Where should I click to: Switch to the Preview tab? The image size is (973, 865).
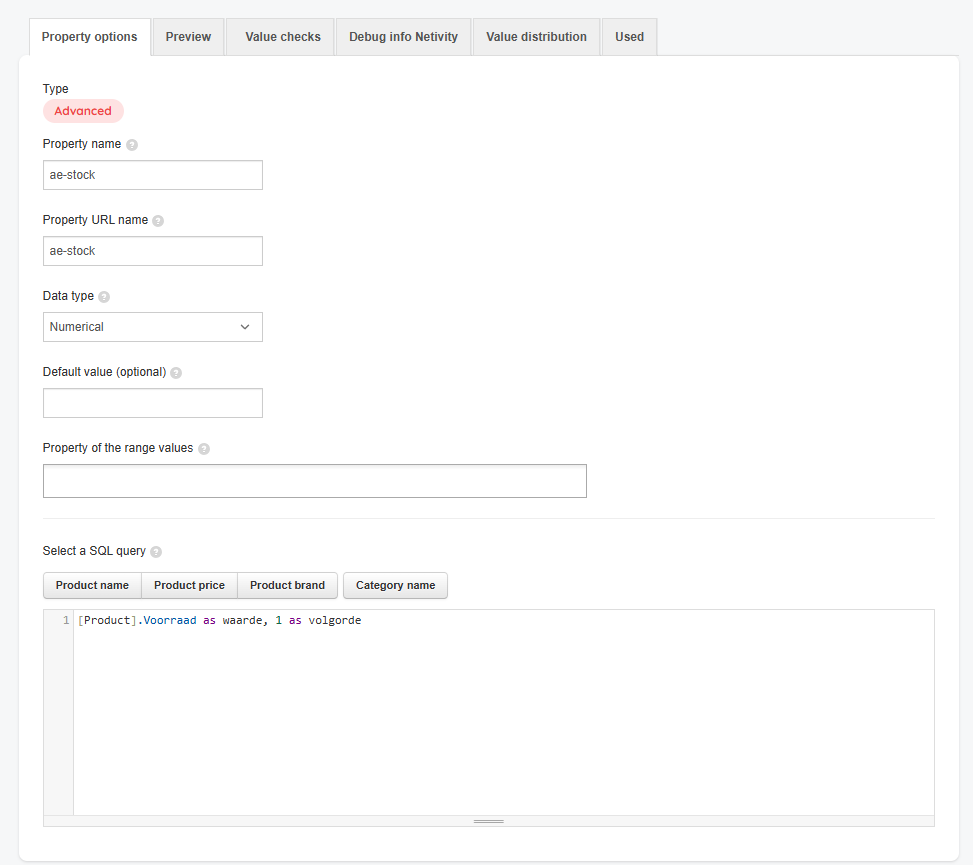(188, 37)
